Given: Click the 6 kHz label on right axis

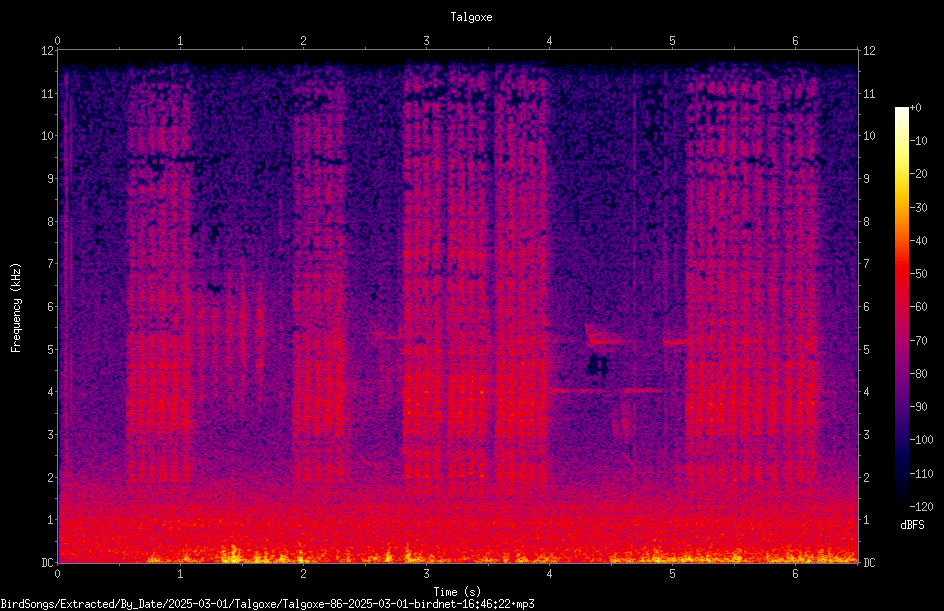Looking at the screenshot, I should click(x=866, y=307).
